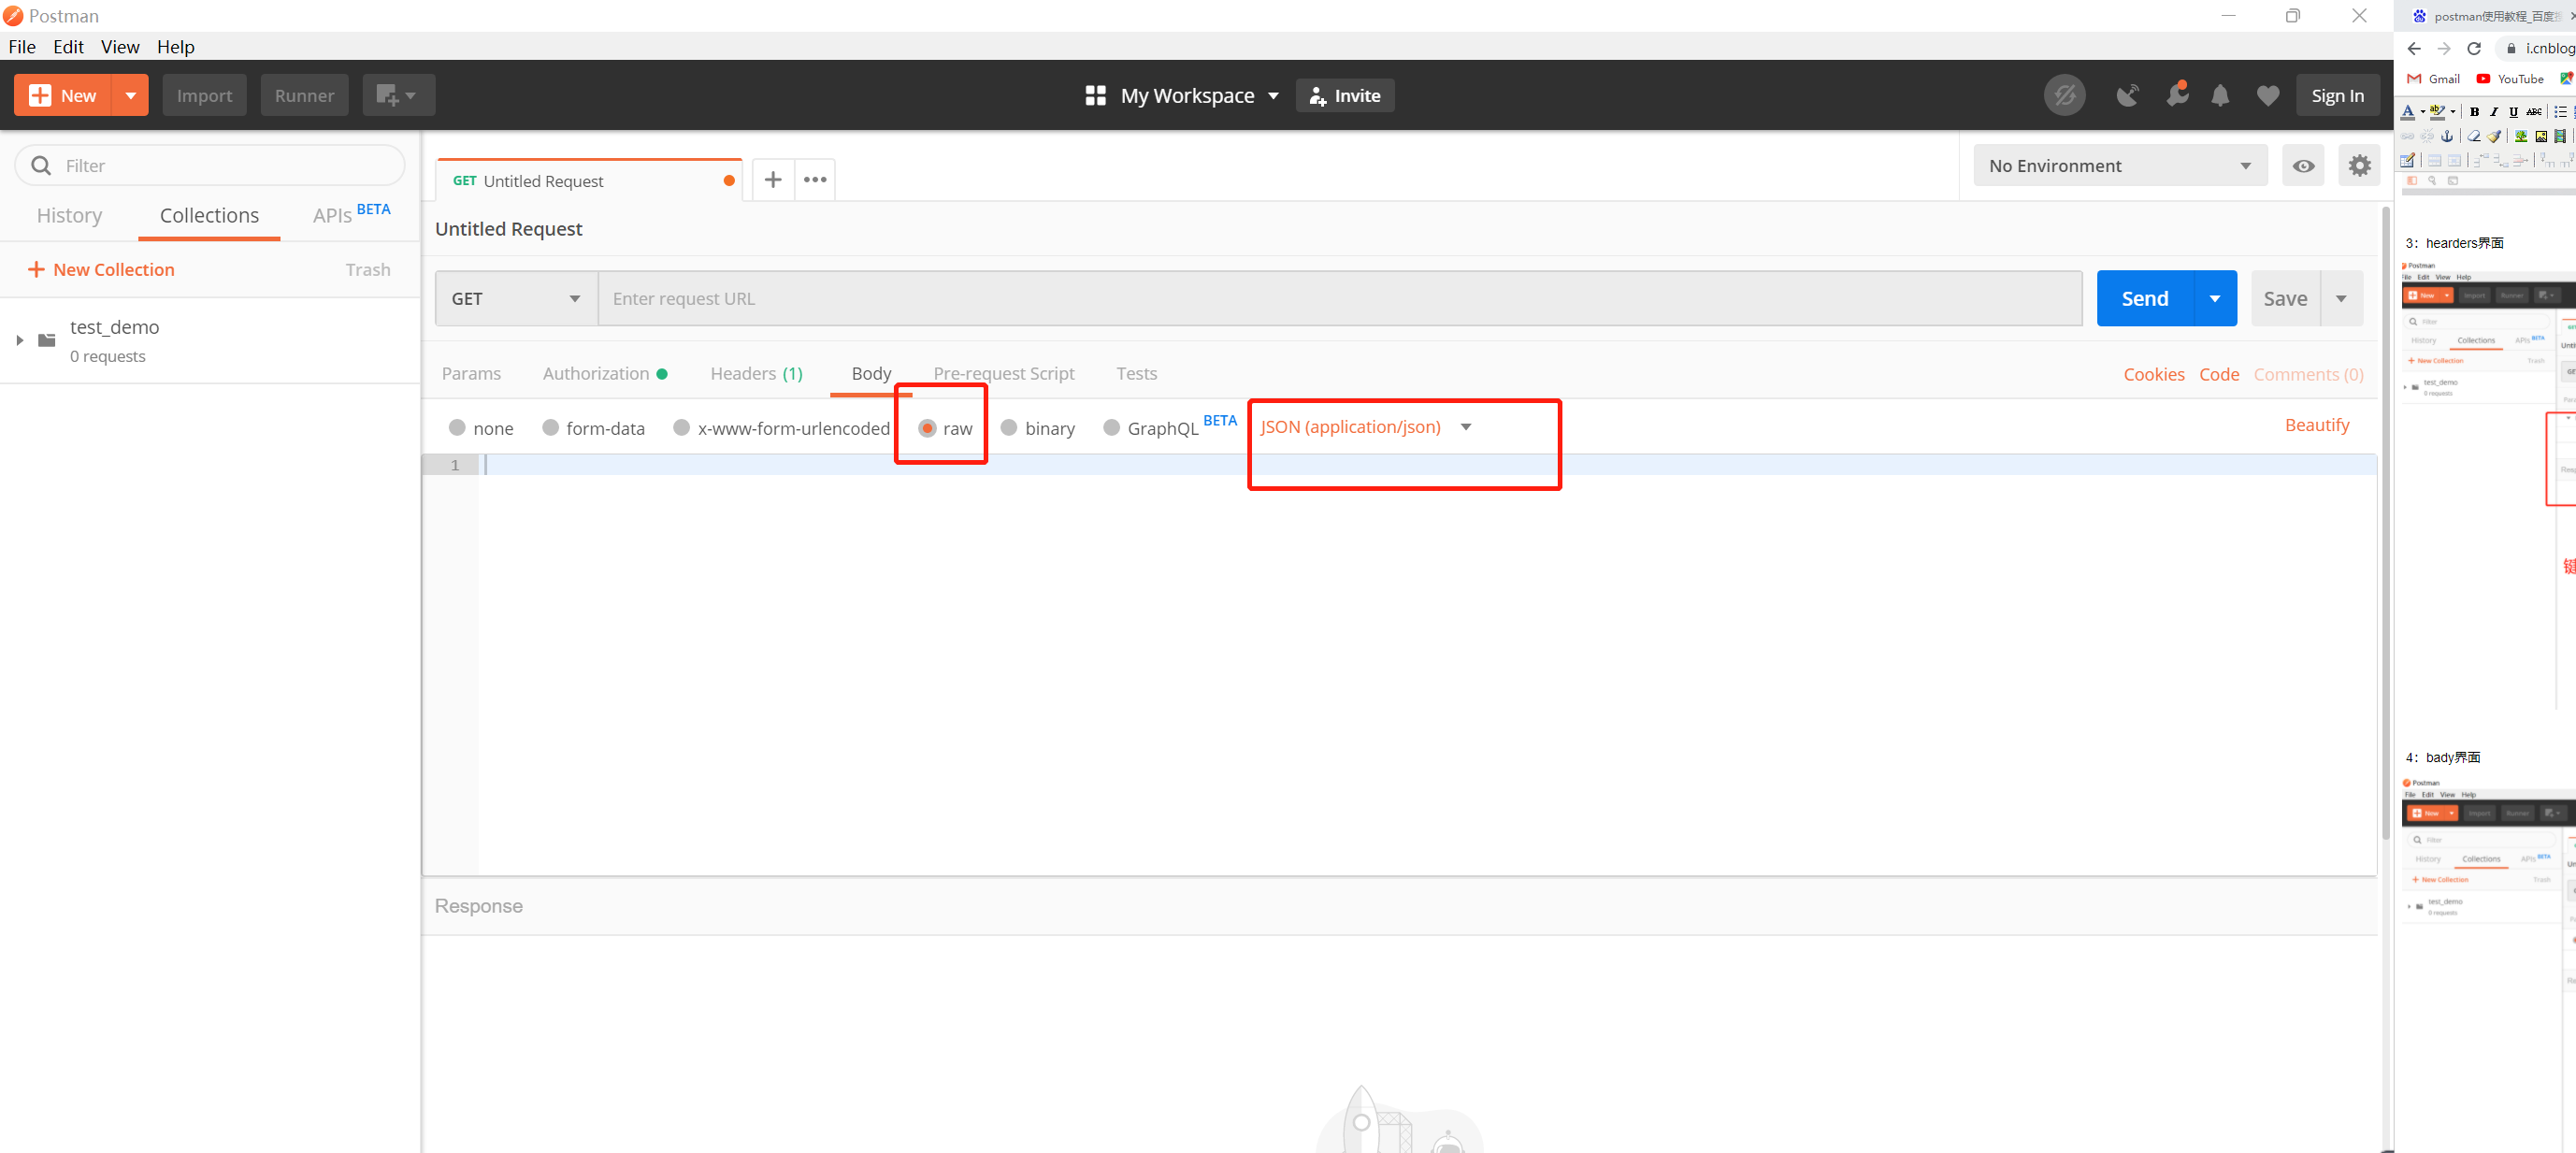Open the Save button dropdown arrow
The width and height of the screenshot is (2576, 1153).
click(2341, 298)
